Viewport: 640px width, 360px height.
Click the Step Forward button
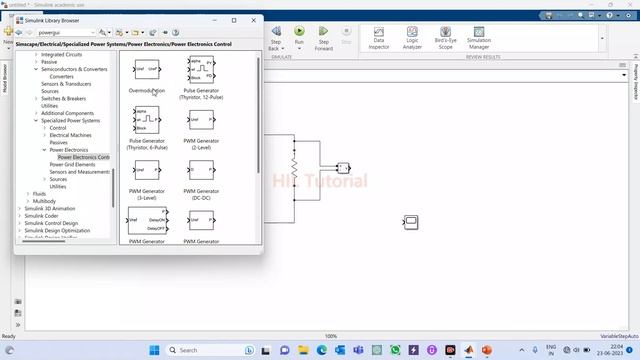point(324,31)
